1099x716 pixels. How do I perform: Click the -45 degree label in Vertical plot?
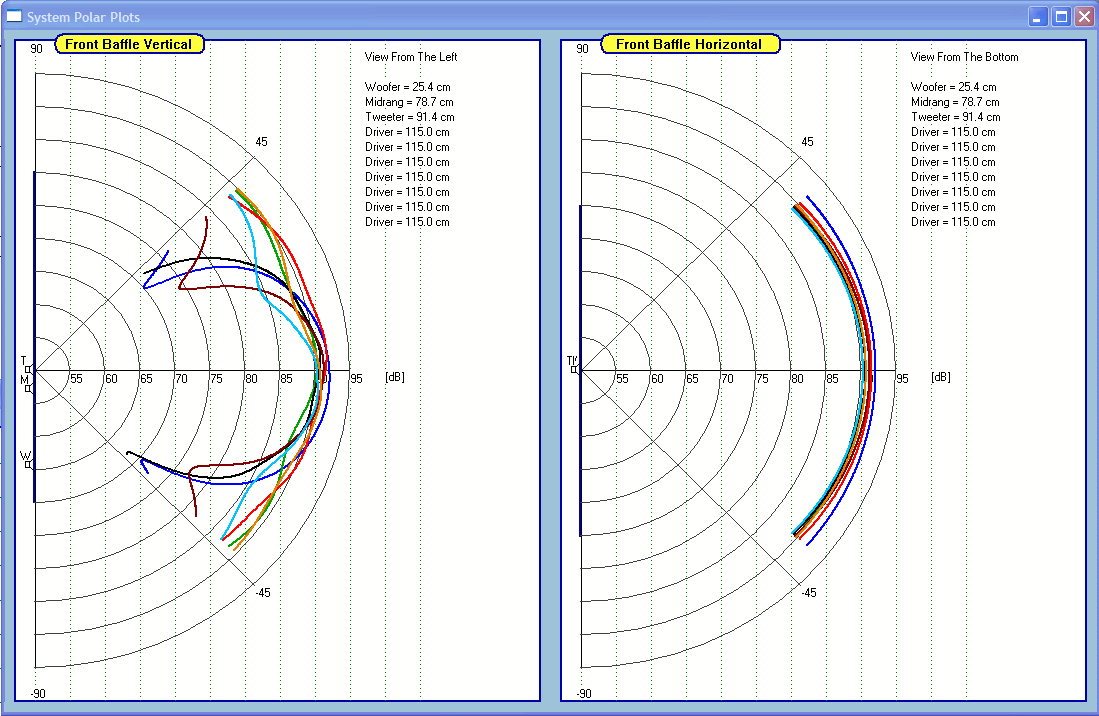263,593
